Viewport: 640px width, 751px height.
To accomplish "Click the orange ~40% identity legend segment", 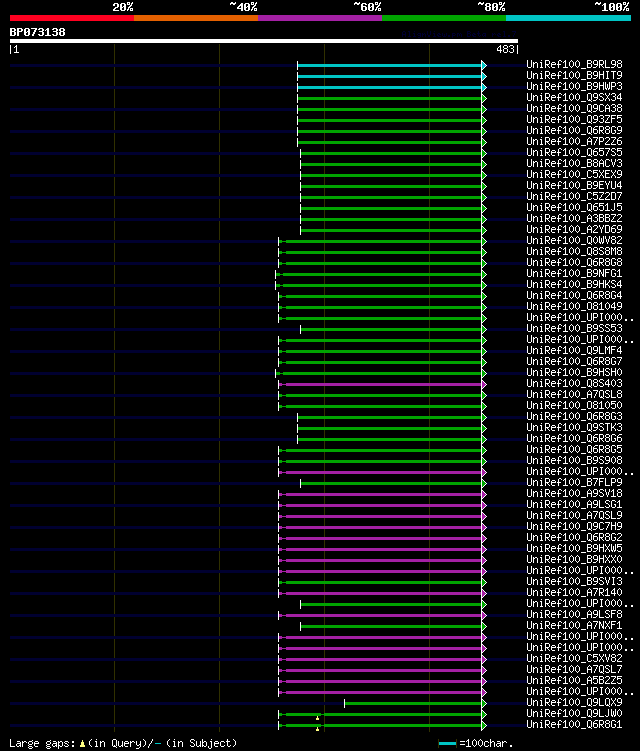I will [196, 18].
